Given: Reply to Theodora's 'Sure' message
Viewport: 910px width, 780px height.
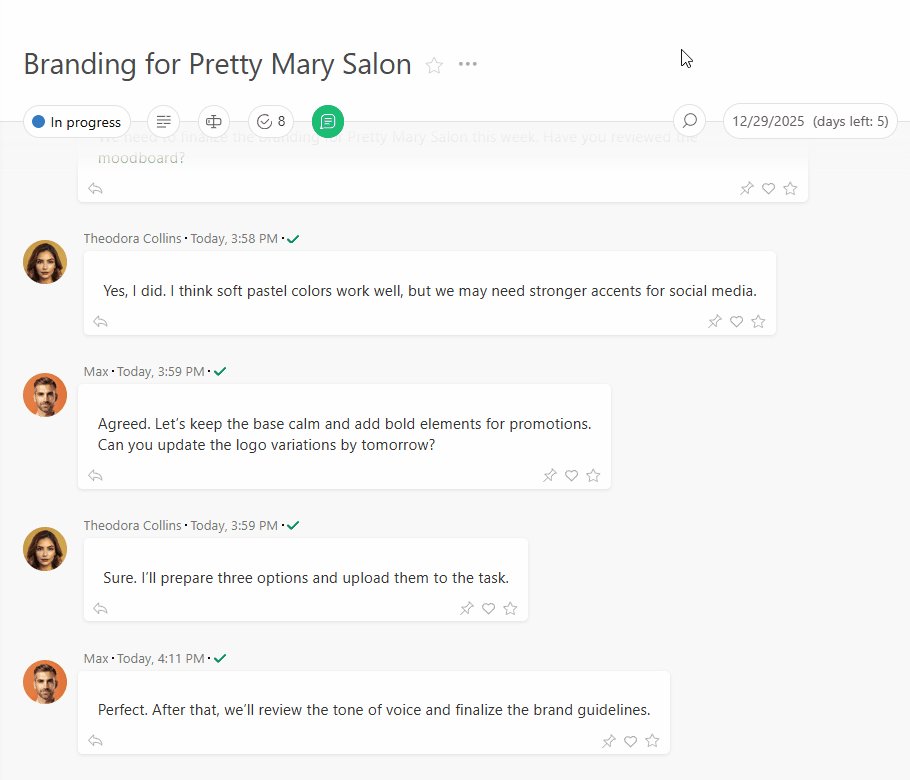Looking at the screenshot, I should tap(99, 608).
